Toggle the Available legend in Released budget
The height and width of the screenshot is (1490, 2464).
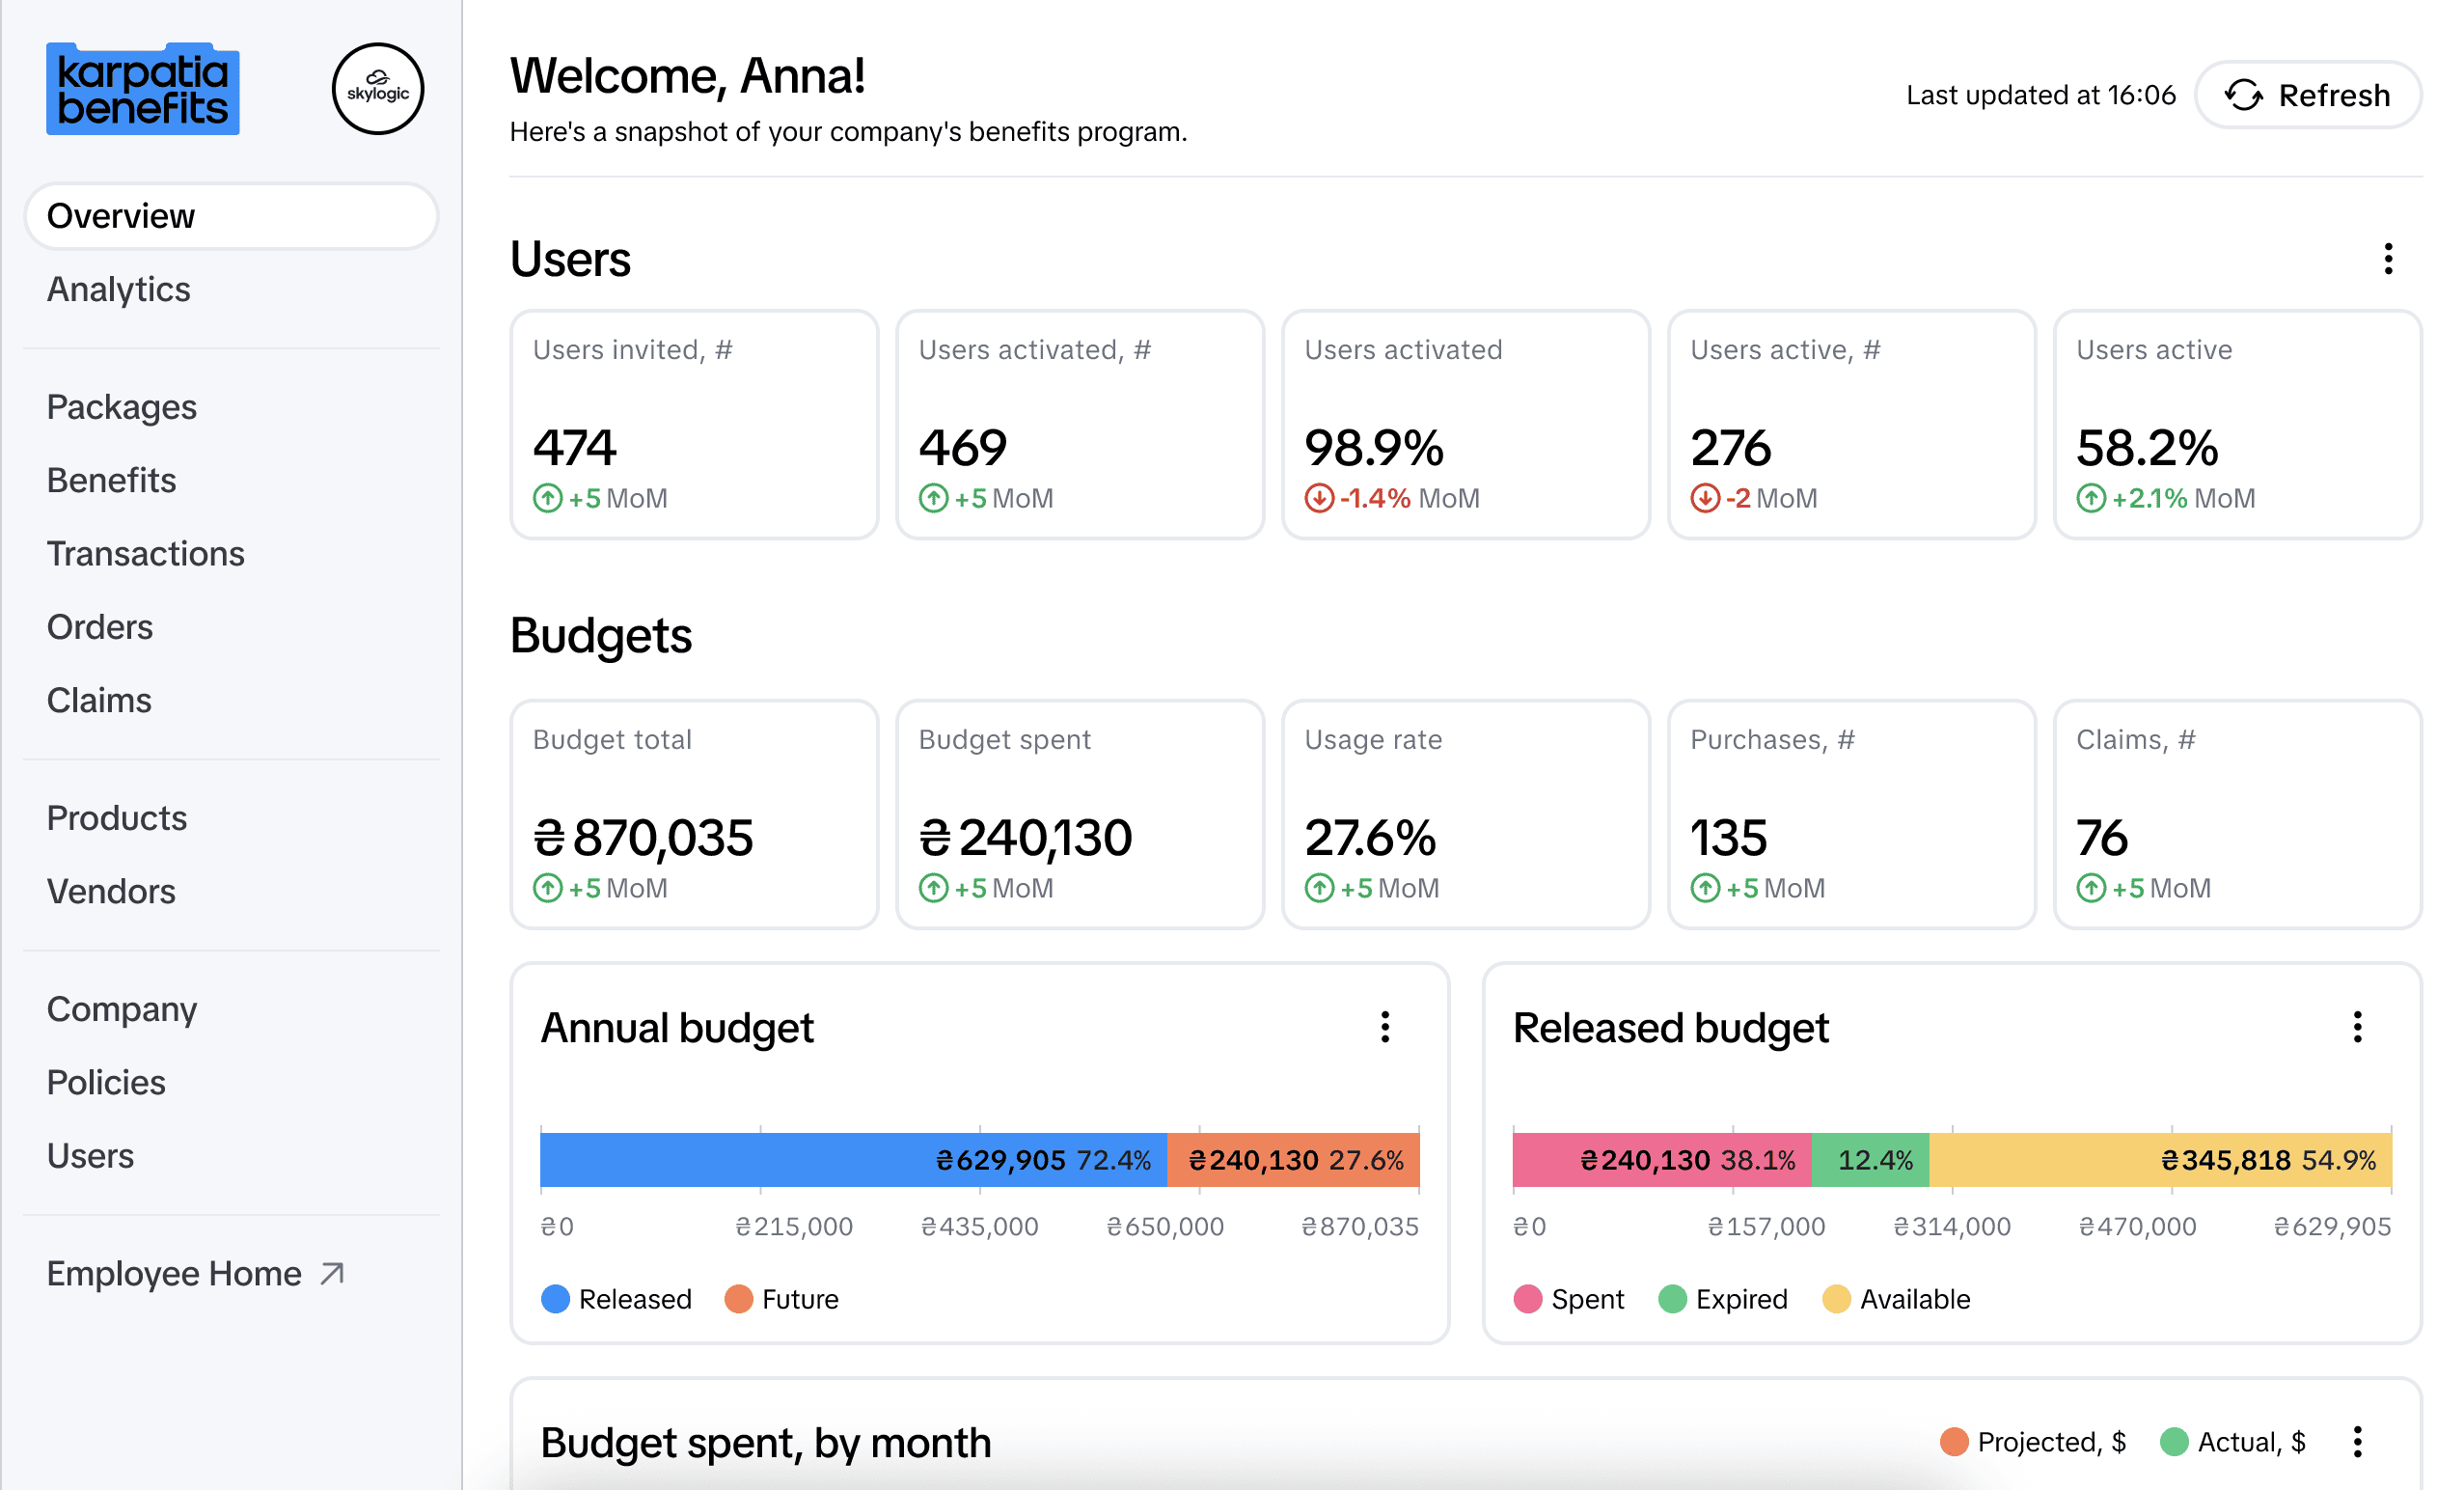tap(1896, 1299)
